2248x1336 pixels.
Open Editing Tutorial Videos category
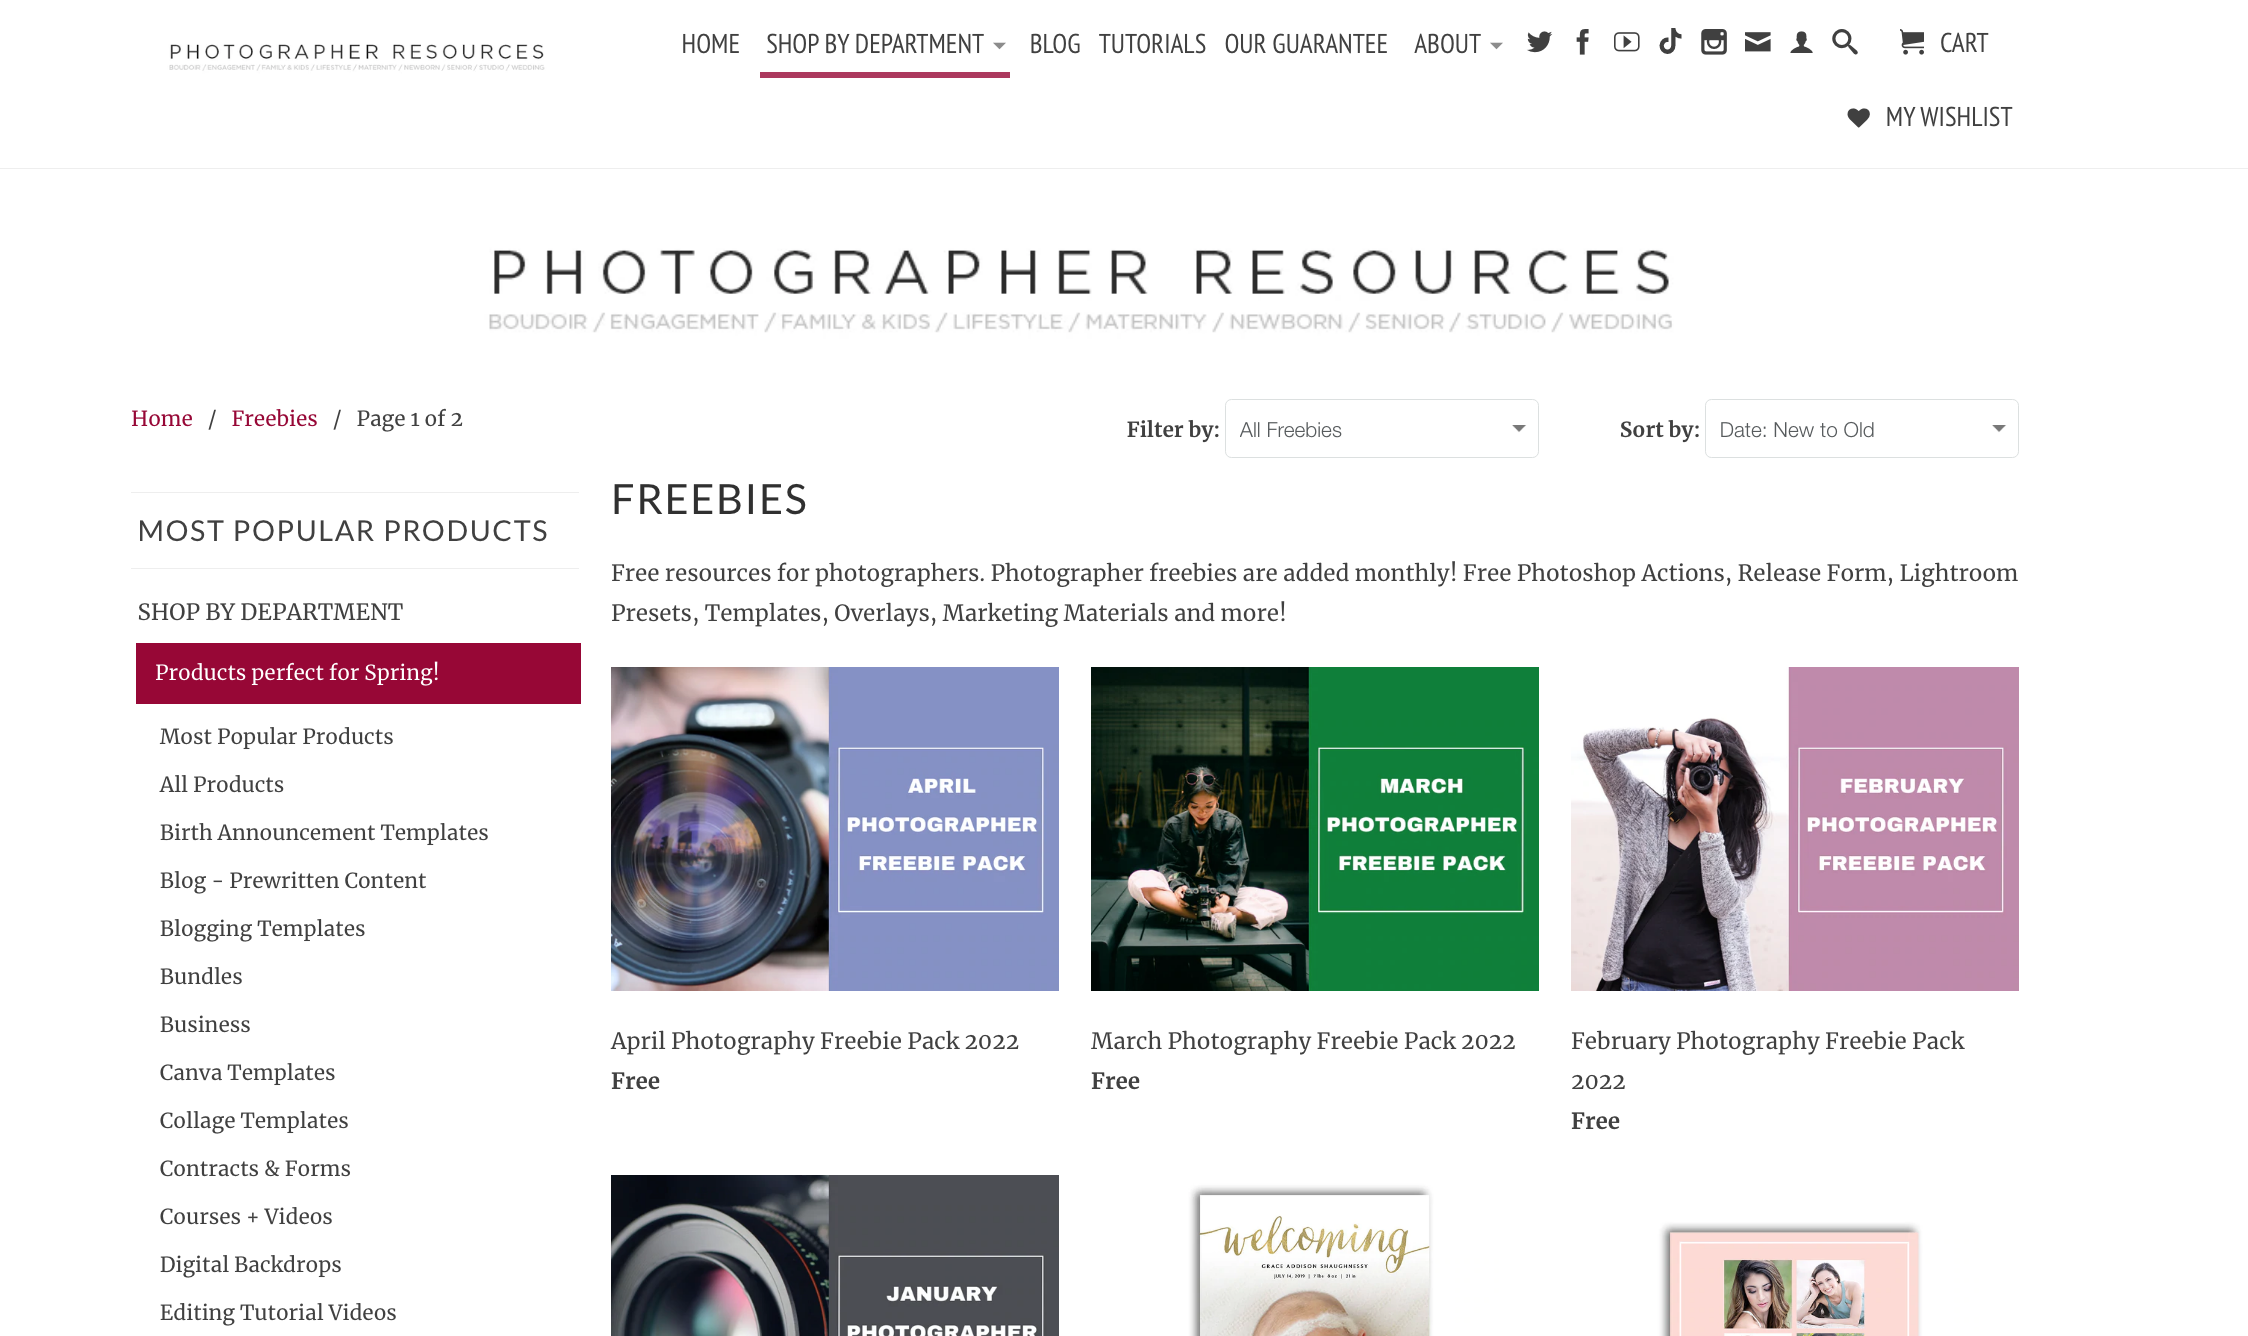tap(278, 1312)
